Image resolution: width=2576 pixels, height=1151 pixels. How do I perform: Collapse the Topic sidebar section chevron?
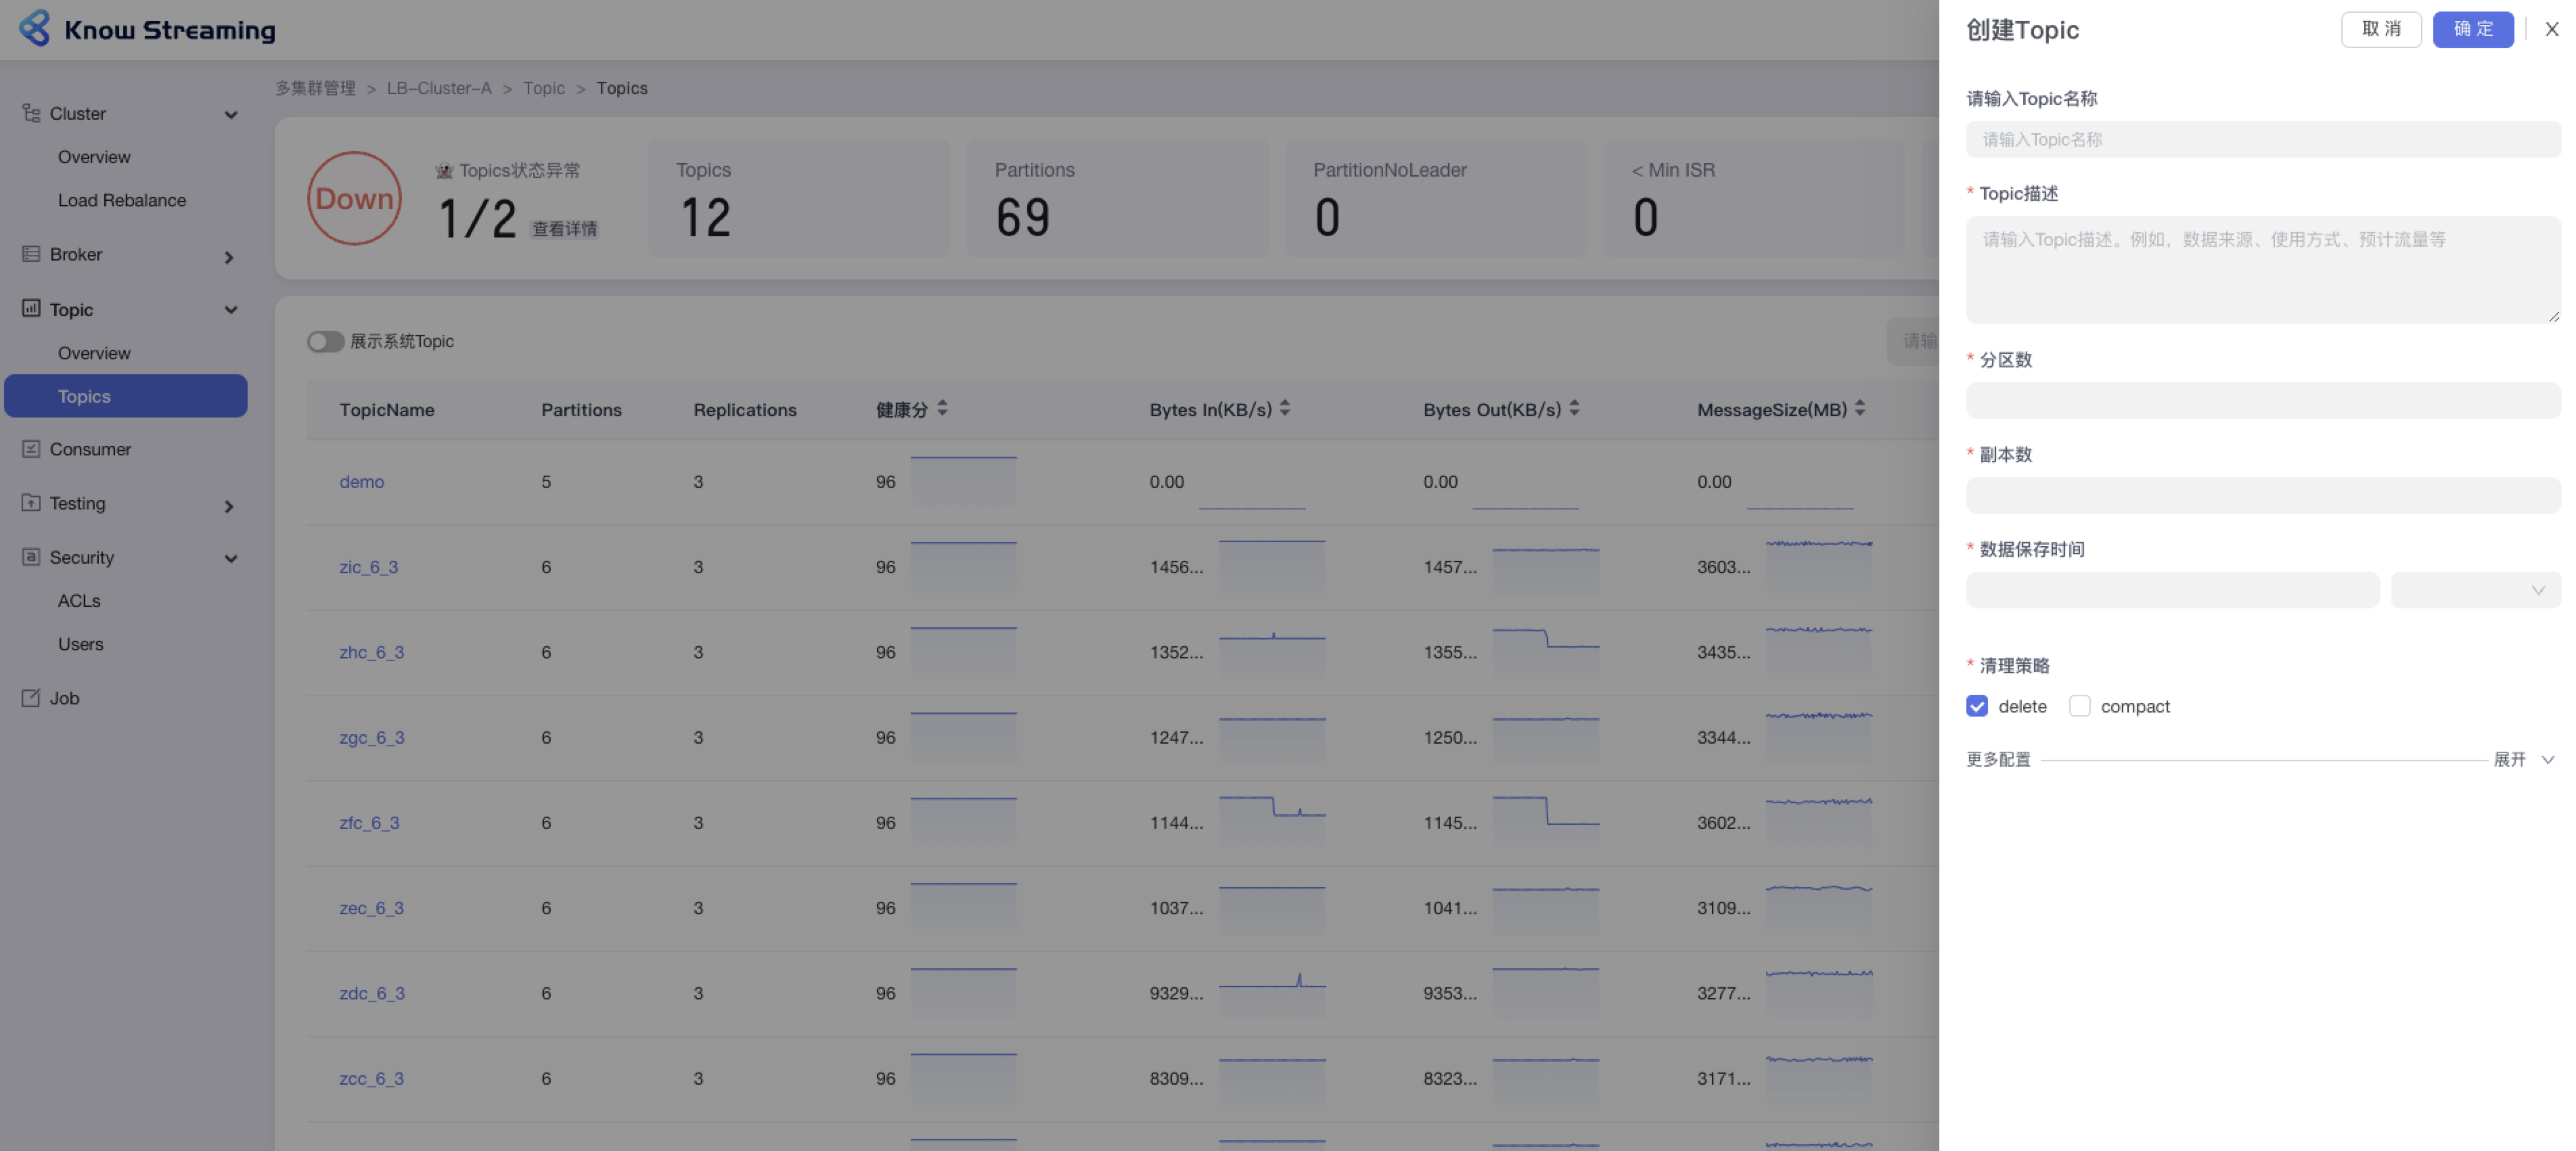(x=231, y=310)
